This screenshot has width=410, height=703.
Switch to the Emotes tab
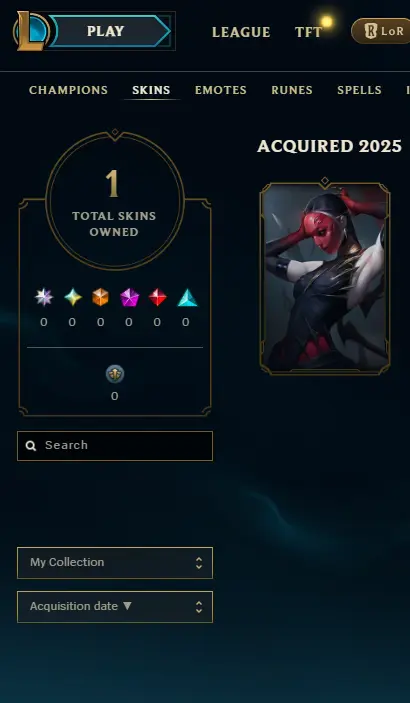[x=221, y=90]
